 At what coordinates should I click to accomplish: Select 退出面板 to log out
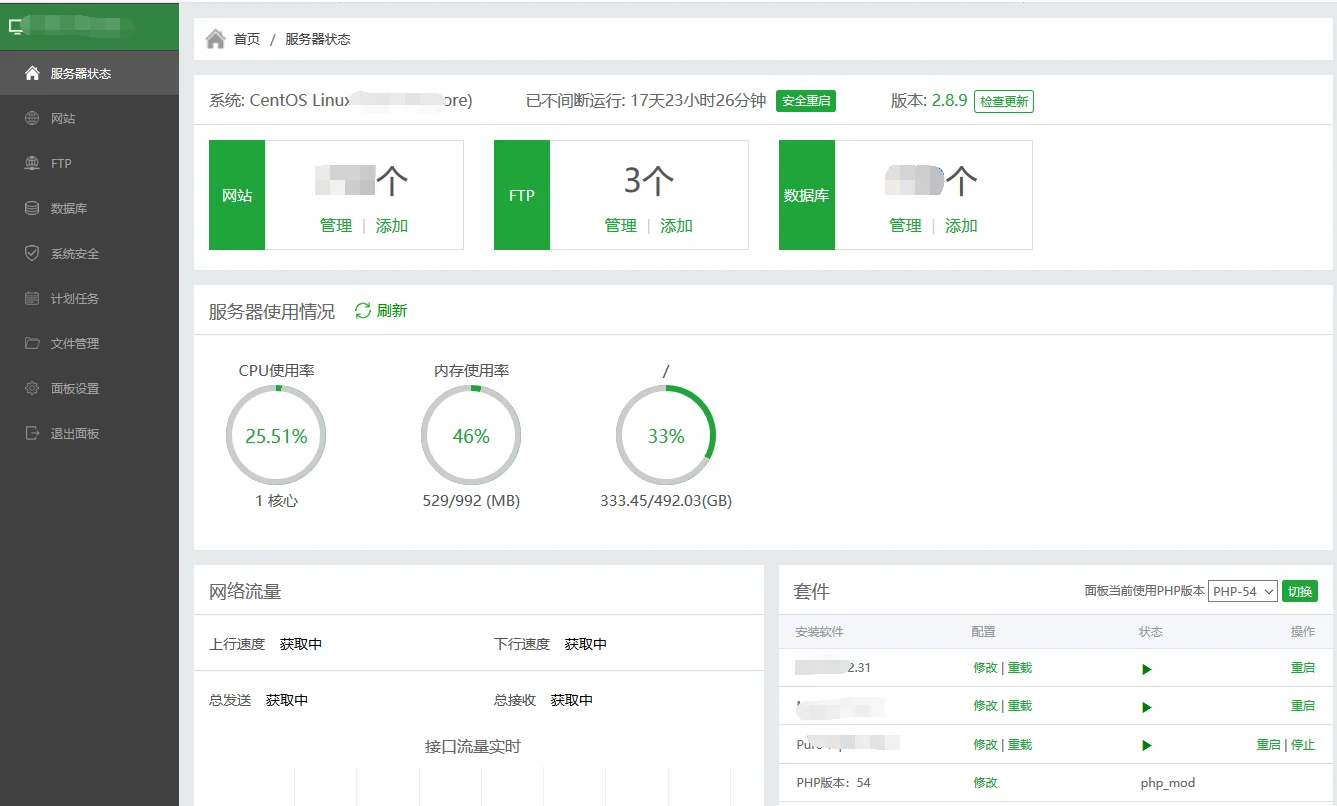(x=90, y=433)
